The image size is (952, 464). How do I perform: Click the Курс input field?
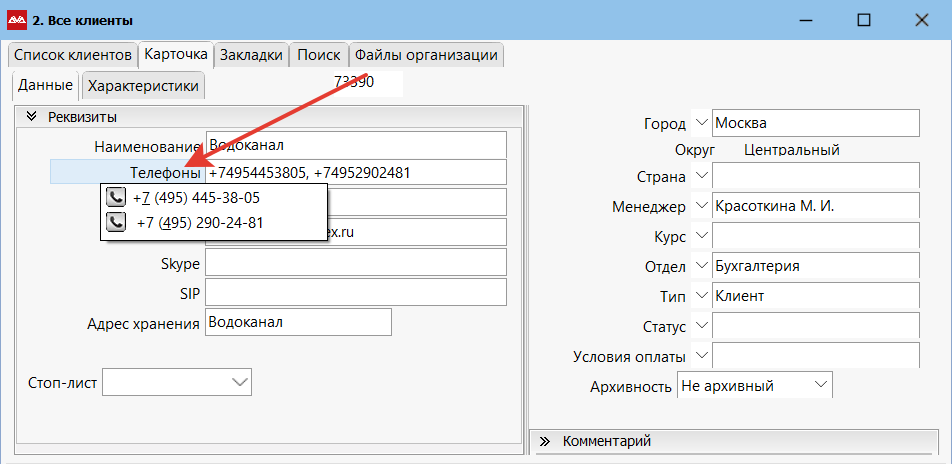(816, 236)
